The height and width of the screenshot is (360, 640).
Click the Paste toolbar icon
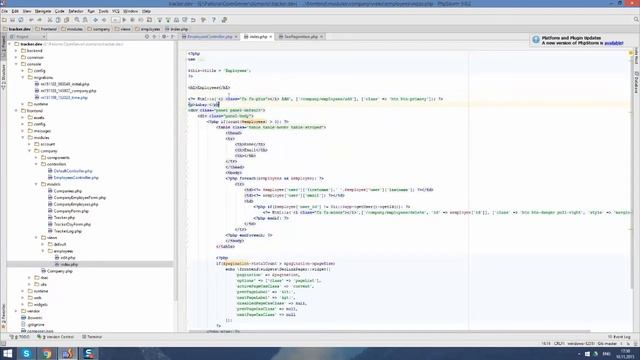[67, 20]
